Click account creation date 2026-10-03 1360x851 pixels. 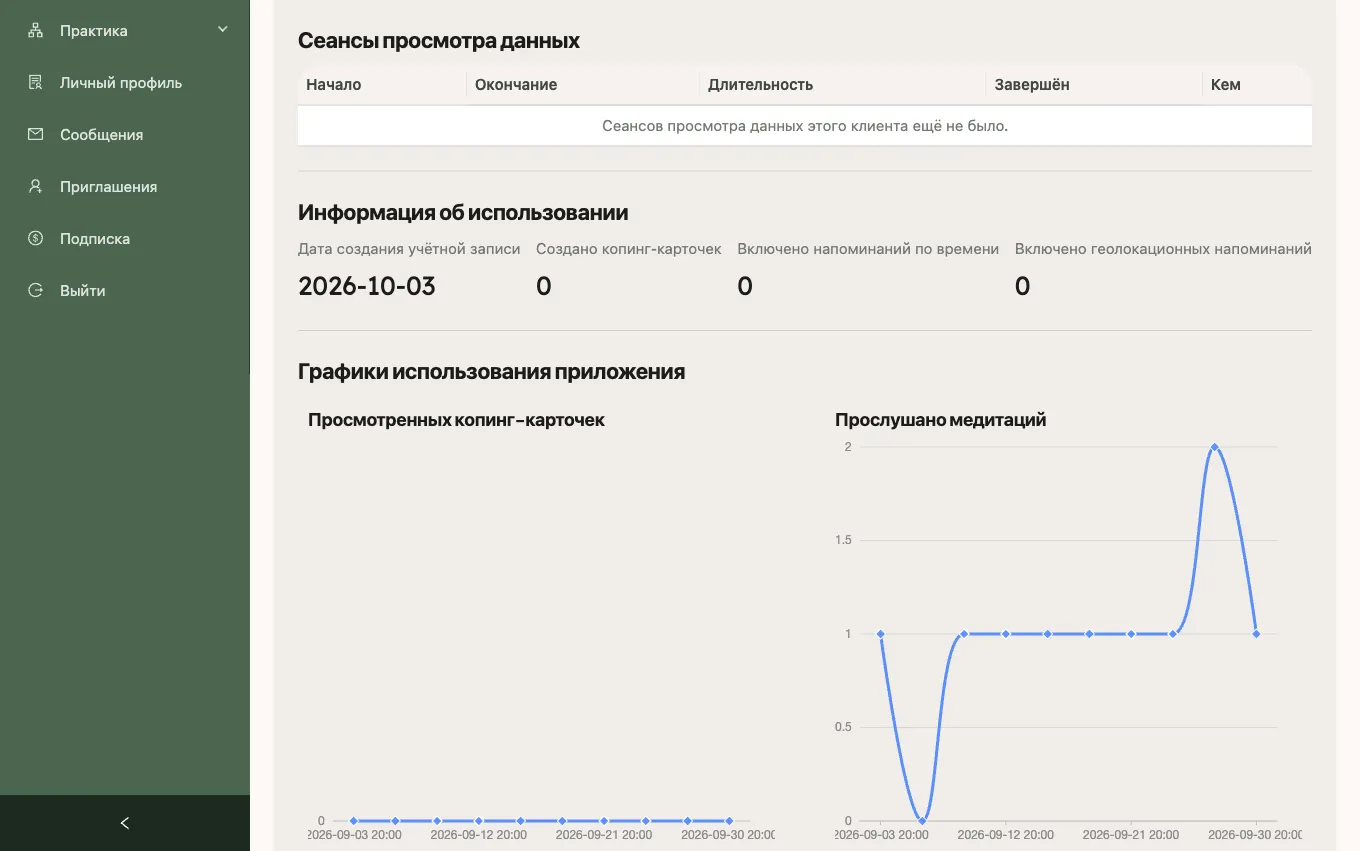point(367,286)
